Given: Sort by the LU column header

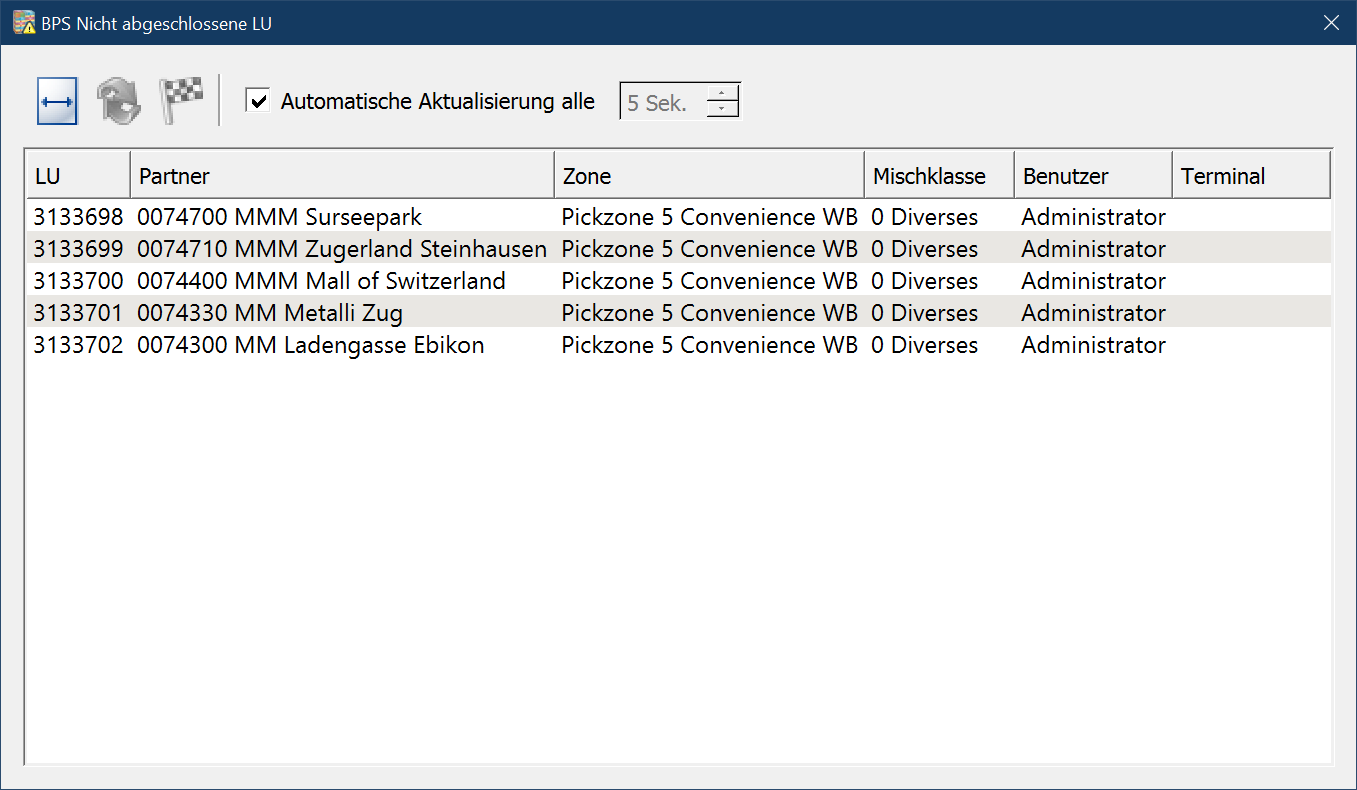Looking at the screenshot, I should pyautogui.click(x=78, y=176).
